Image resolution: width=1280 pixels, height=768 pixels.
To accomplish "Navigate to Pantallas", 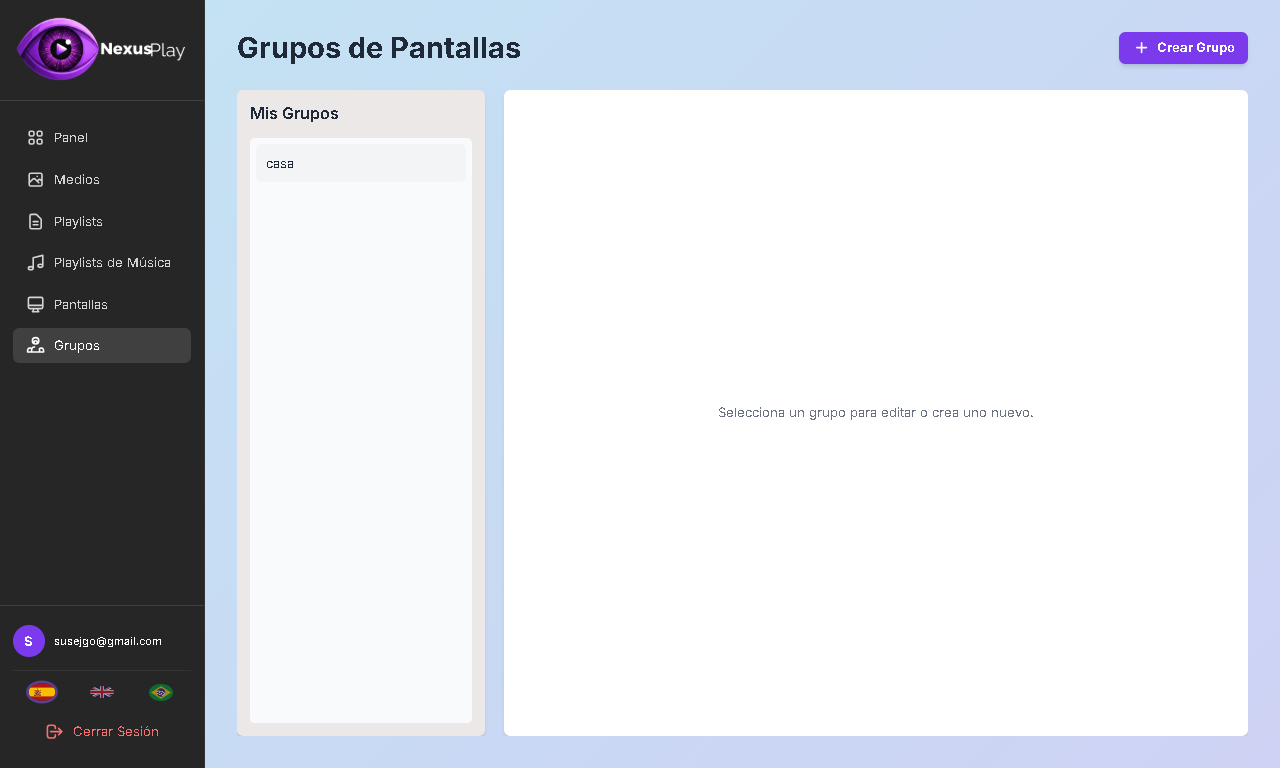I will (102, 304).
